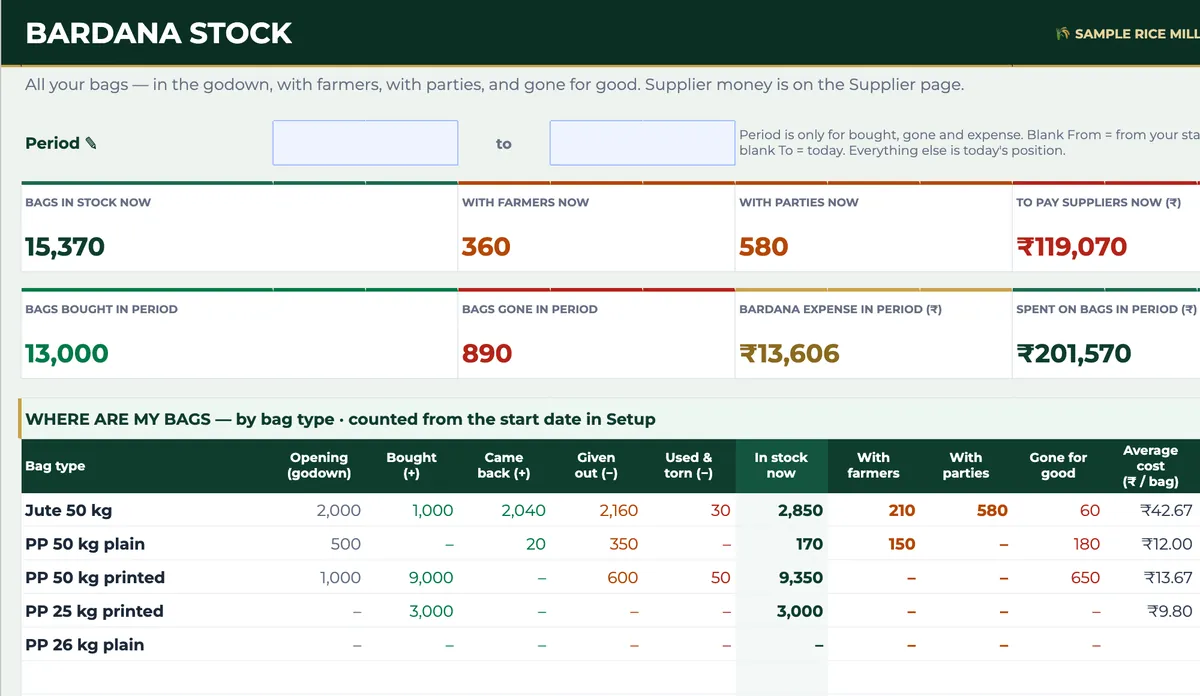Click Jute 50 kg in stock value 2,850
Screen dimensions: 1200x696
pos(800,510)
